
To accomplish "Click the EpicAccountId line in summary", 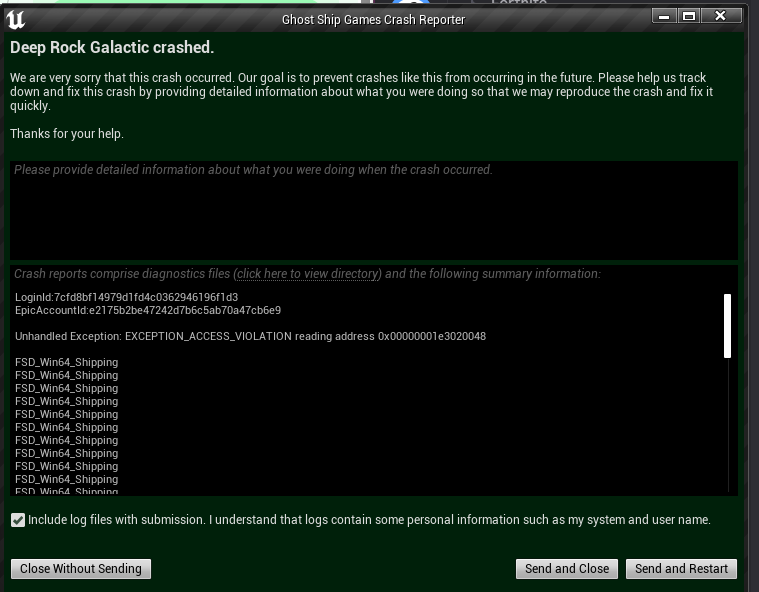I will click(148, 311).
